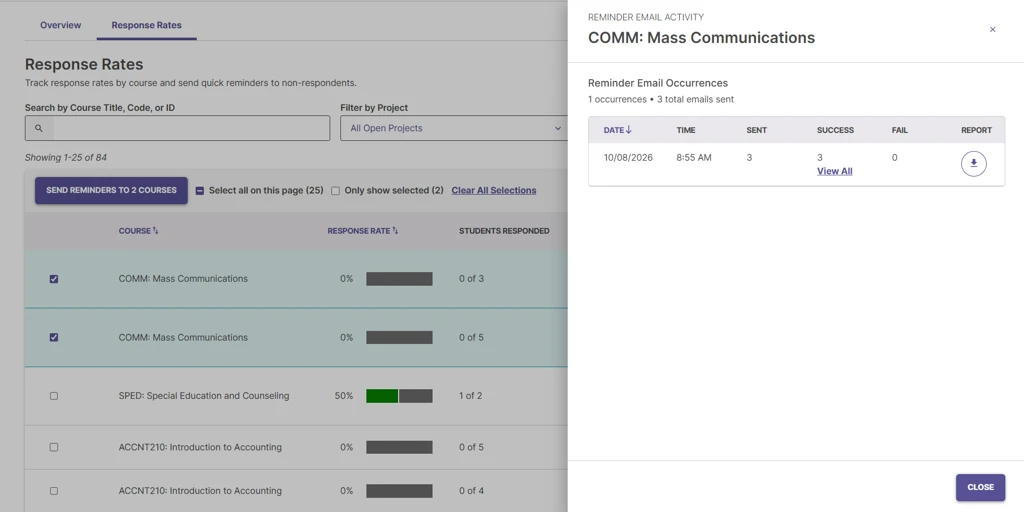Enable Only show selected checkbox
Image resolution: width=1024 pixels, height=512 pixels.
335,191
